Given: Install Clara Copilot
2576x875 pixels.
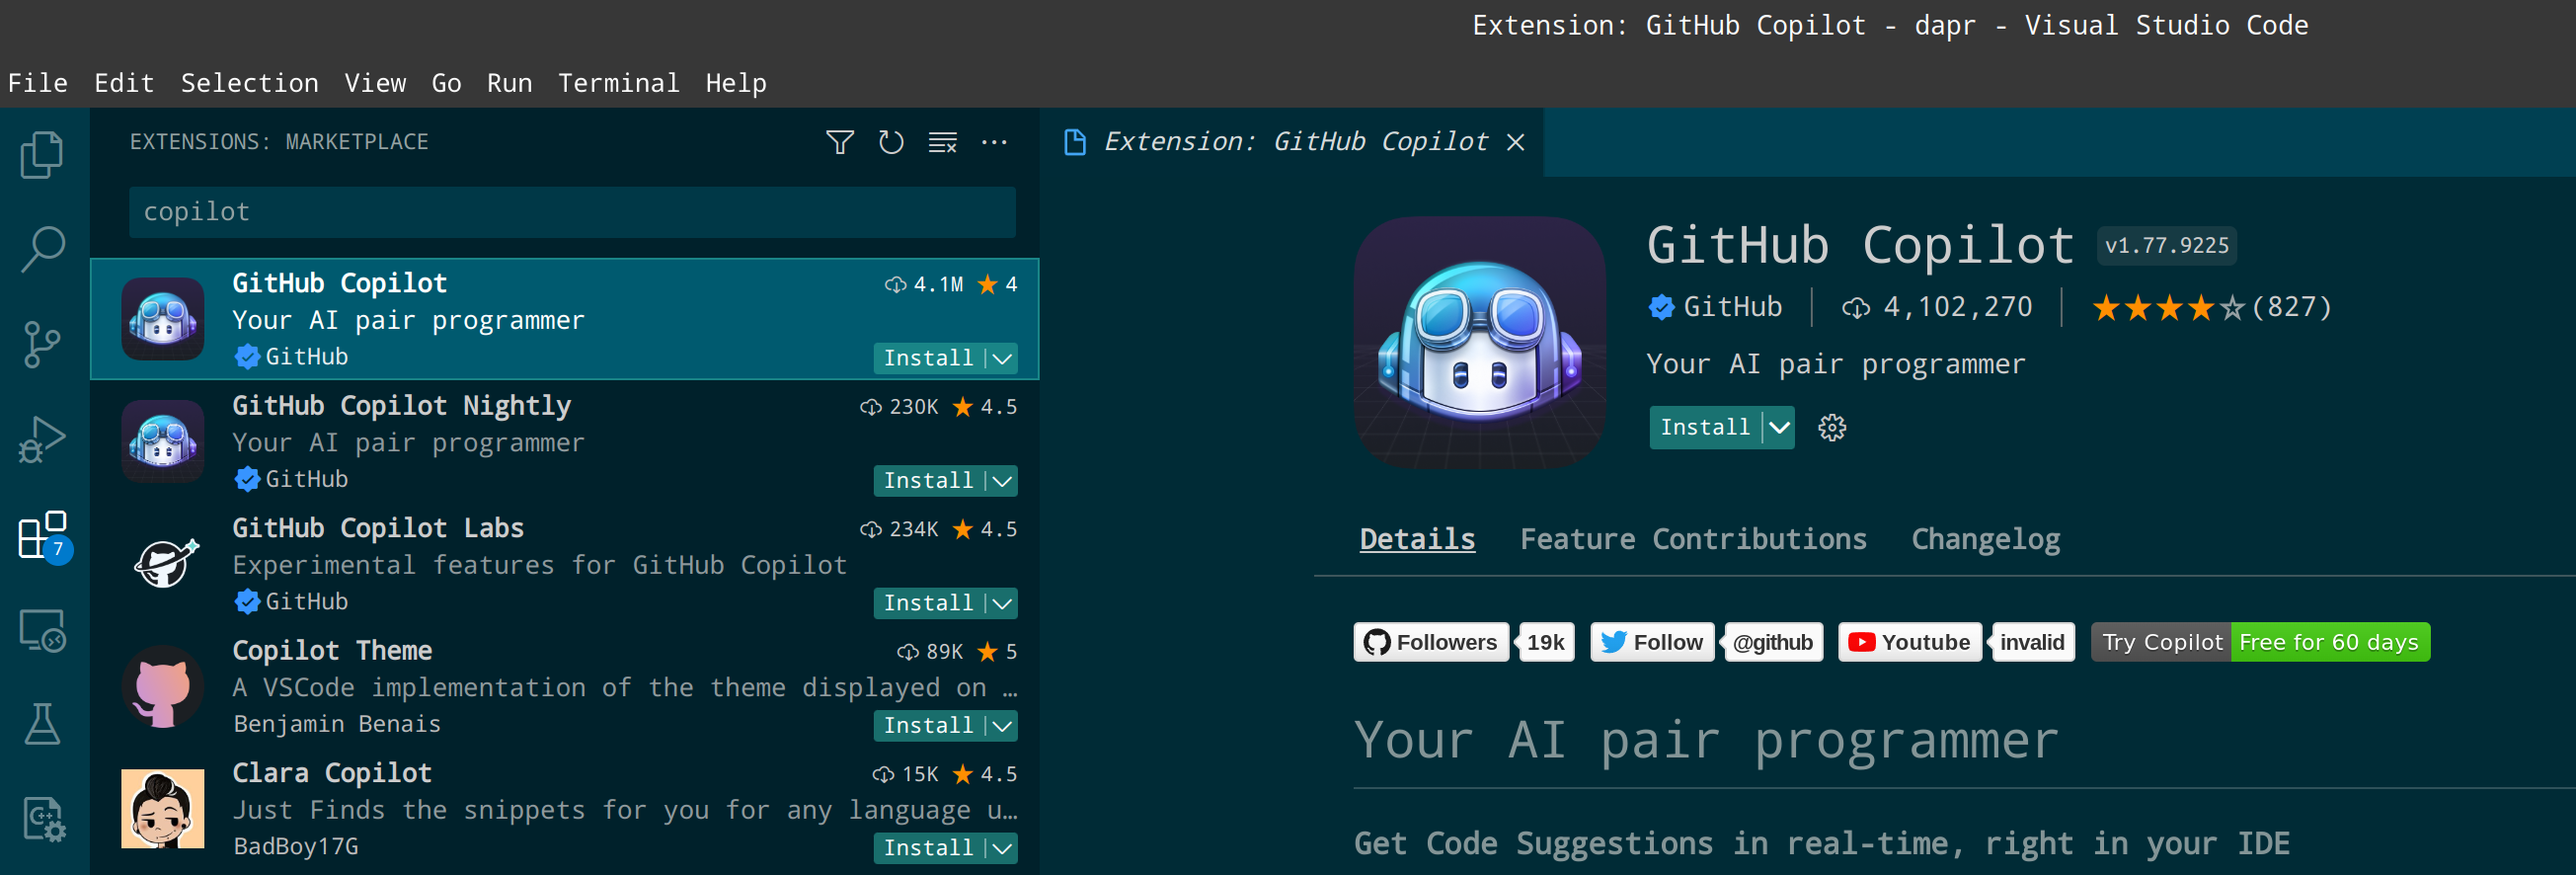Looking at the screenshot, I should (928, 848).
